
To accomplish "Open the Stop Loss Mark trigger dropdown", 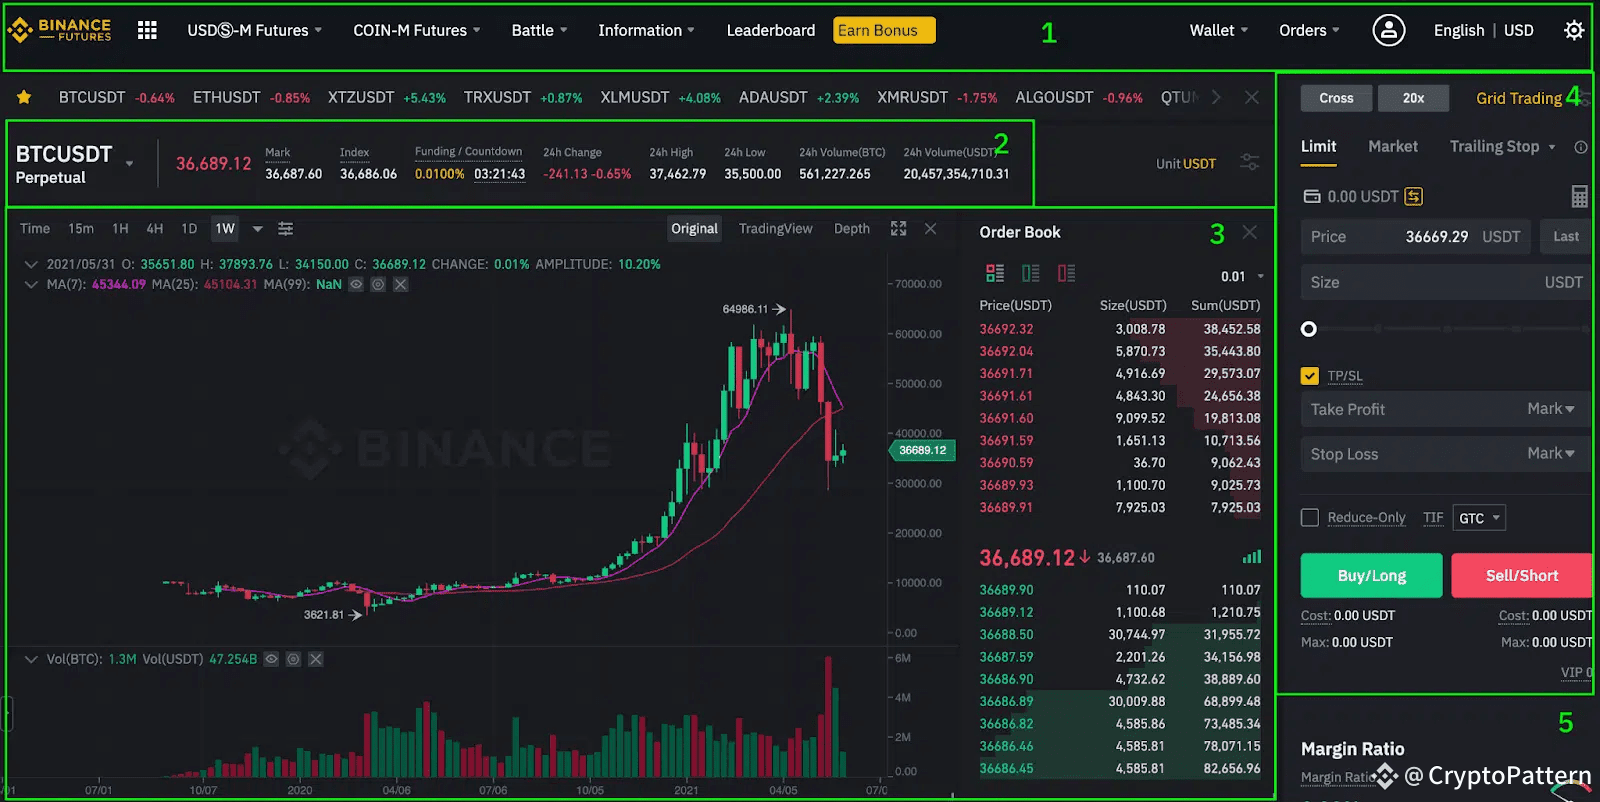I will point(1550,454).
